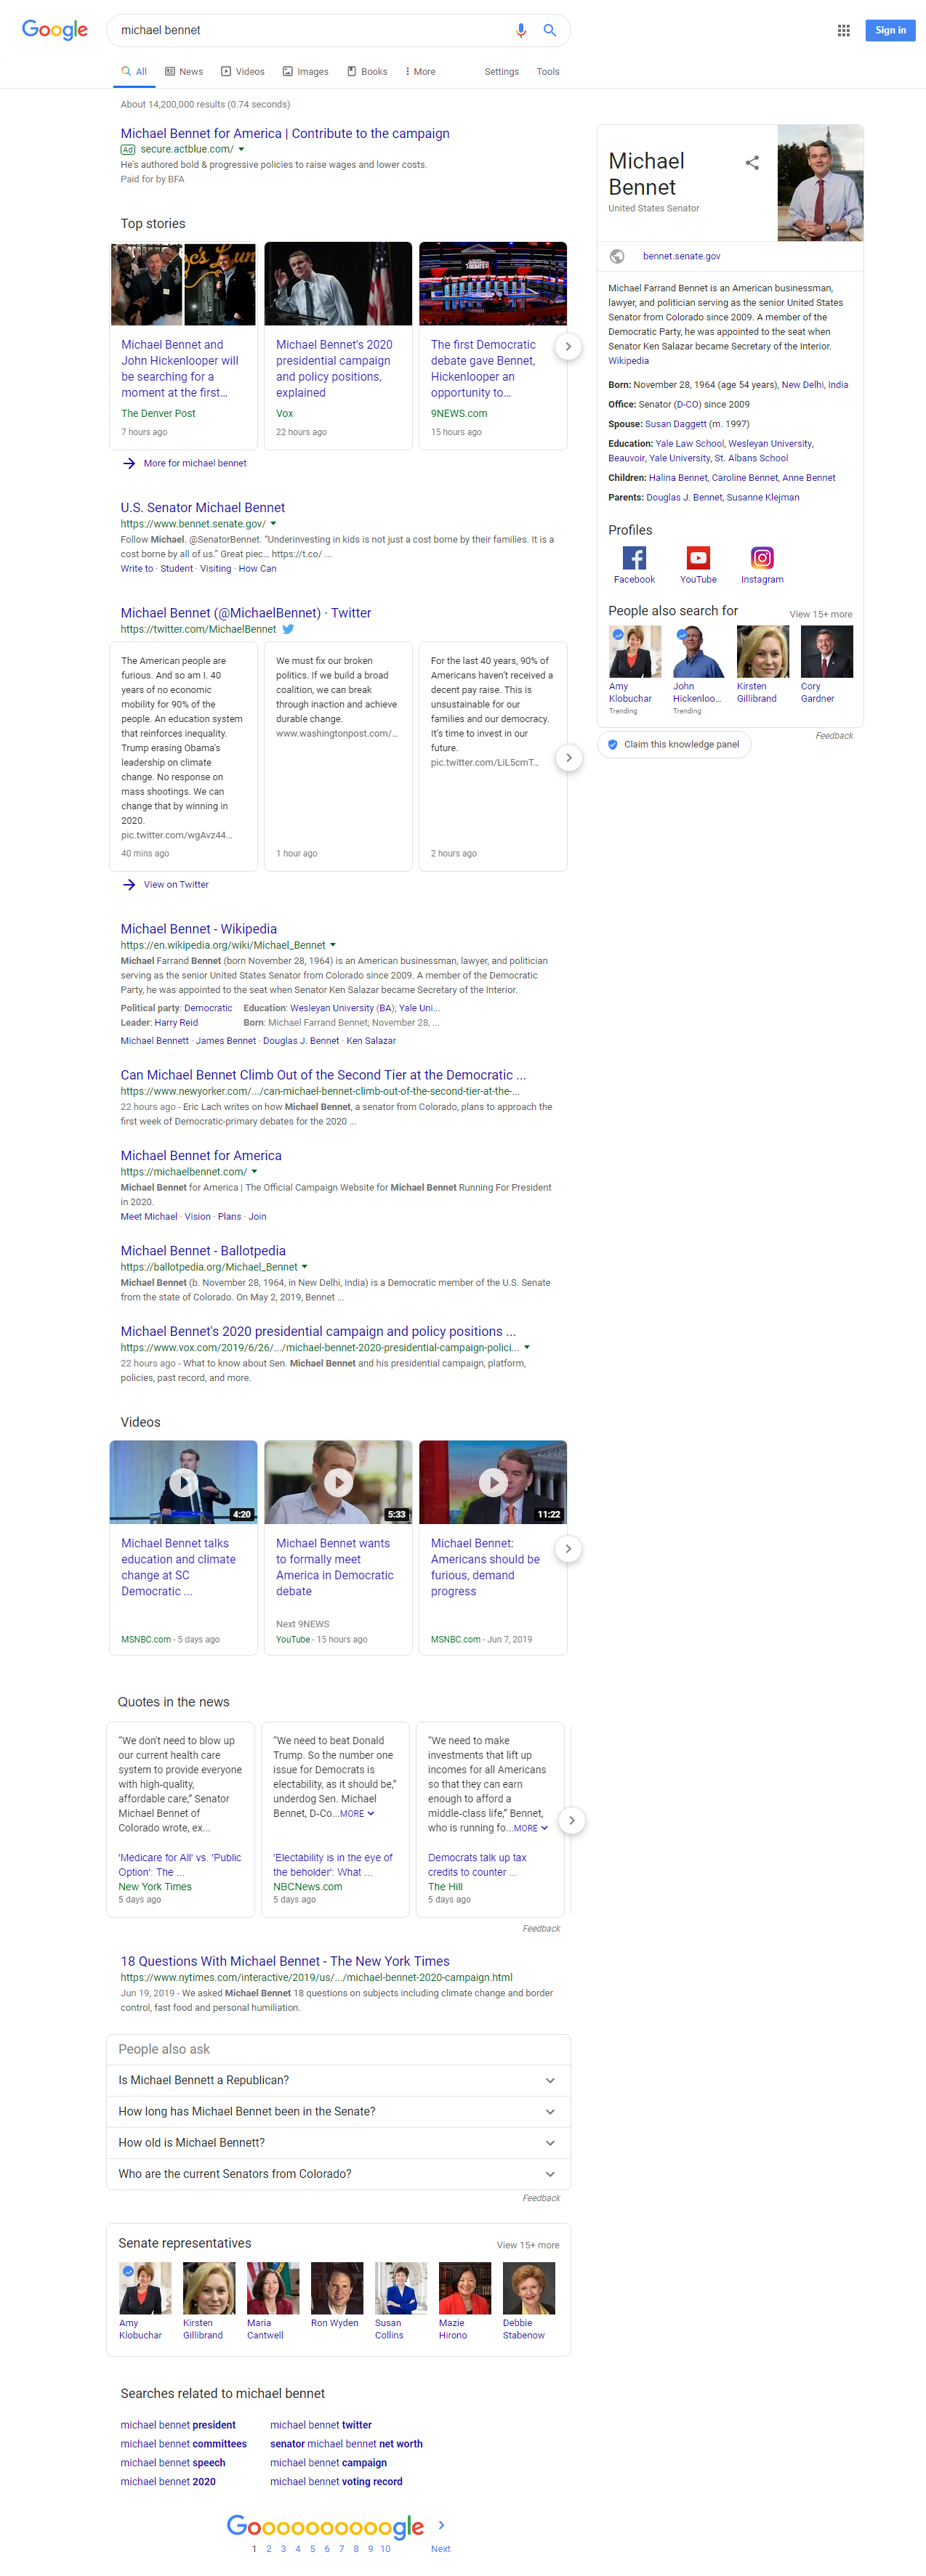
Task: Share the Michael Bennet knowledge panel
Action: coord(752,162)
